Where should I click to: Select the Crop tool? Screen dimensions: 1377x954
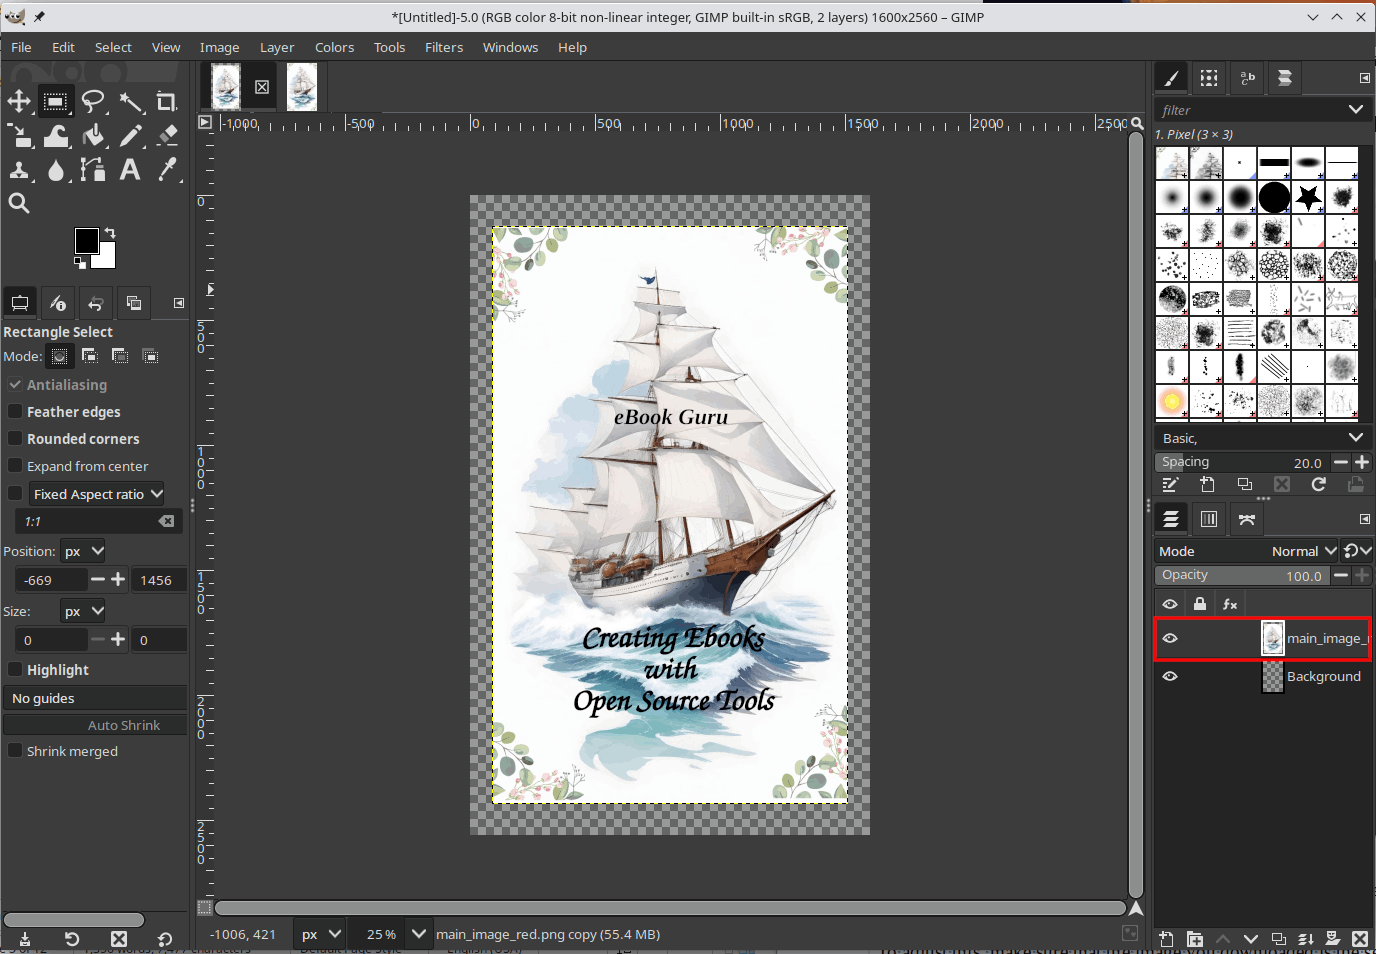tap(166, 101)
